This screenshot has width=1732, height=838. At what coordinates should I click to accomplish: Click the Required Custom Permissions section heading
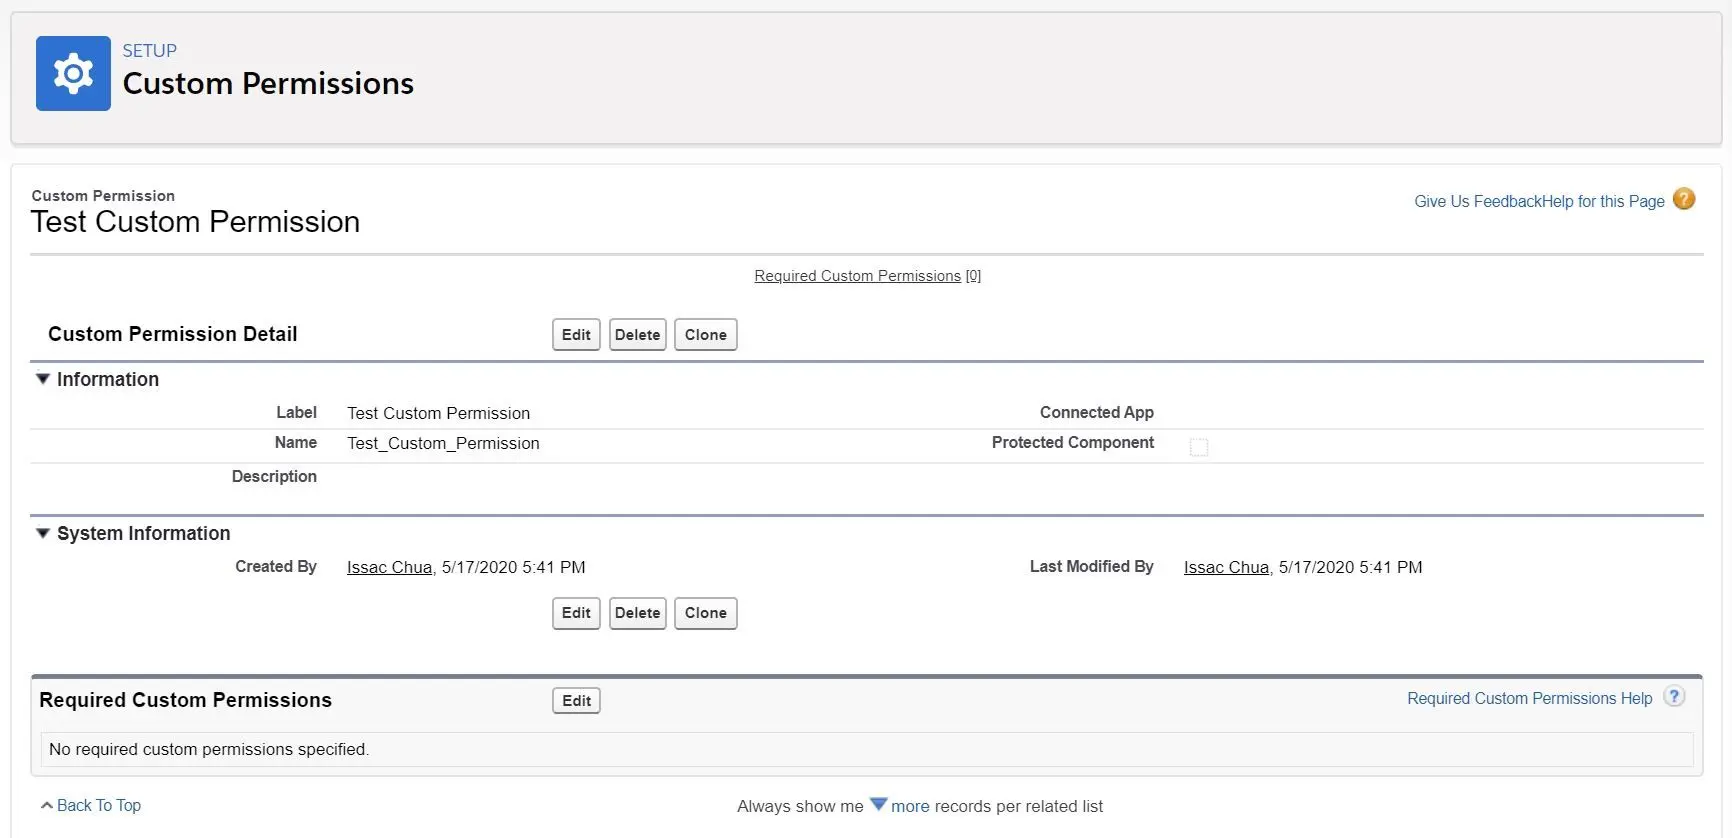[x=185, y=700]
